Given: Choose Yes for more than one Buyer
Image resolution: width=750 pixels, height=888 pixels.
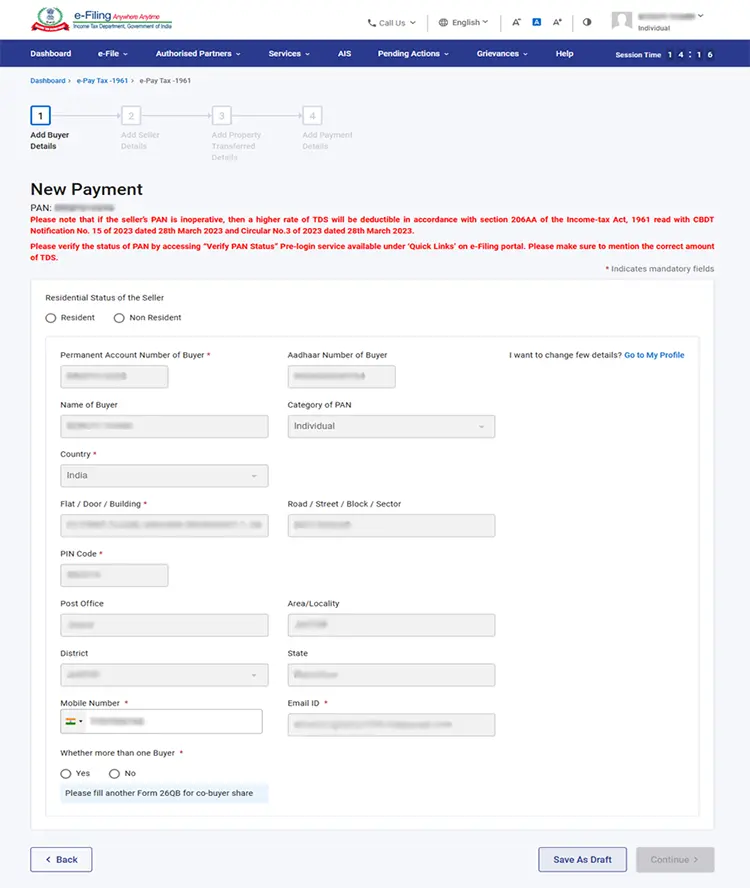Looking at the screenshot, I should tap(66, 774).
